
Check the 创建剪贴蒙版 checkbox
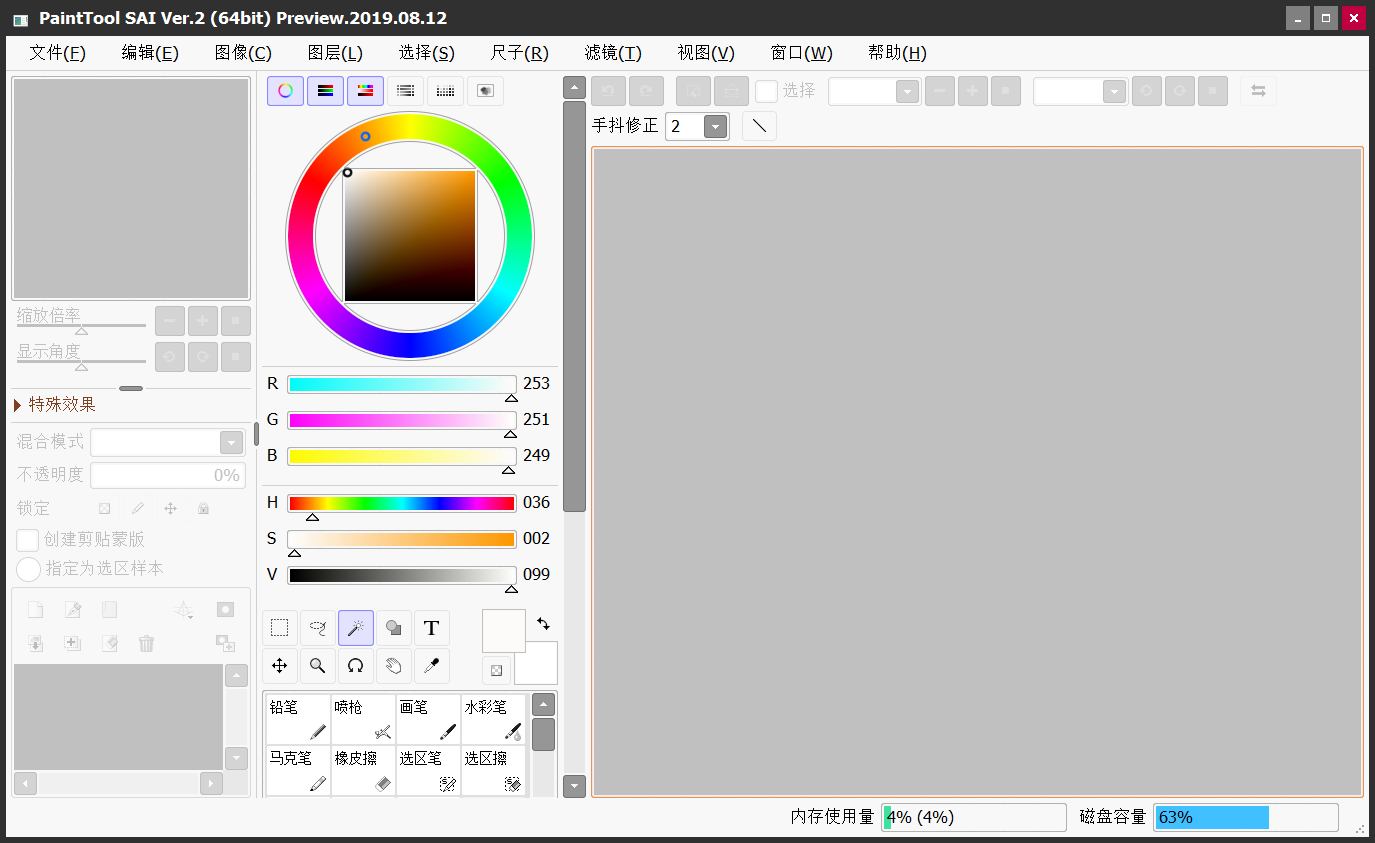click(28, 539)
